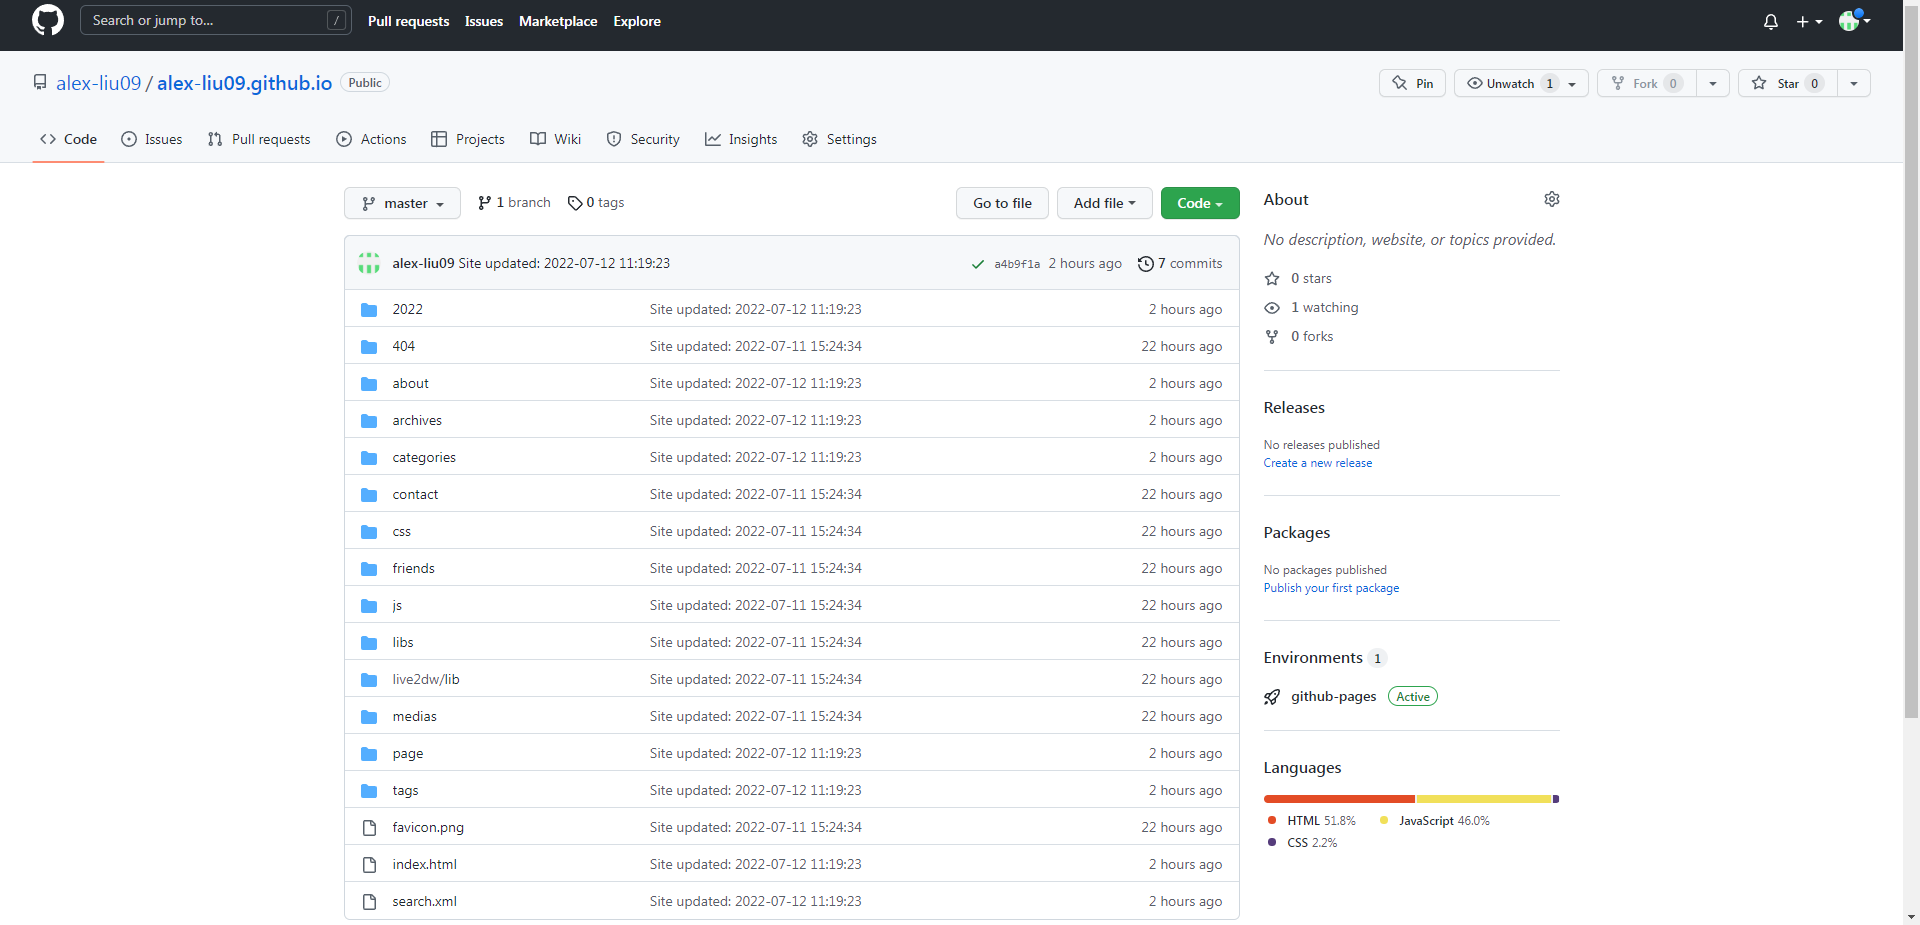
Task: Click the Go to file button
Action: (1002, 203)
